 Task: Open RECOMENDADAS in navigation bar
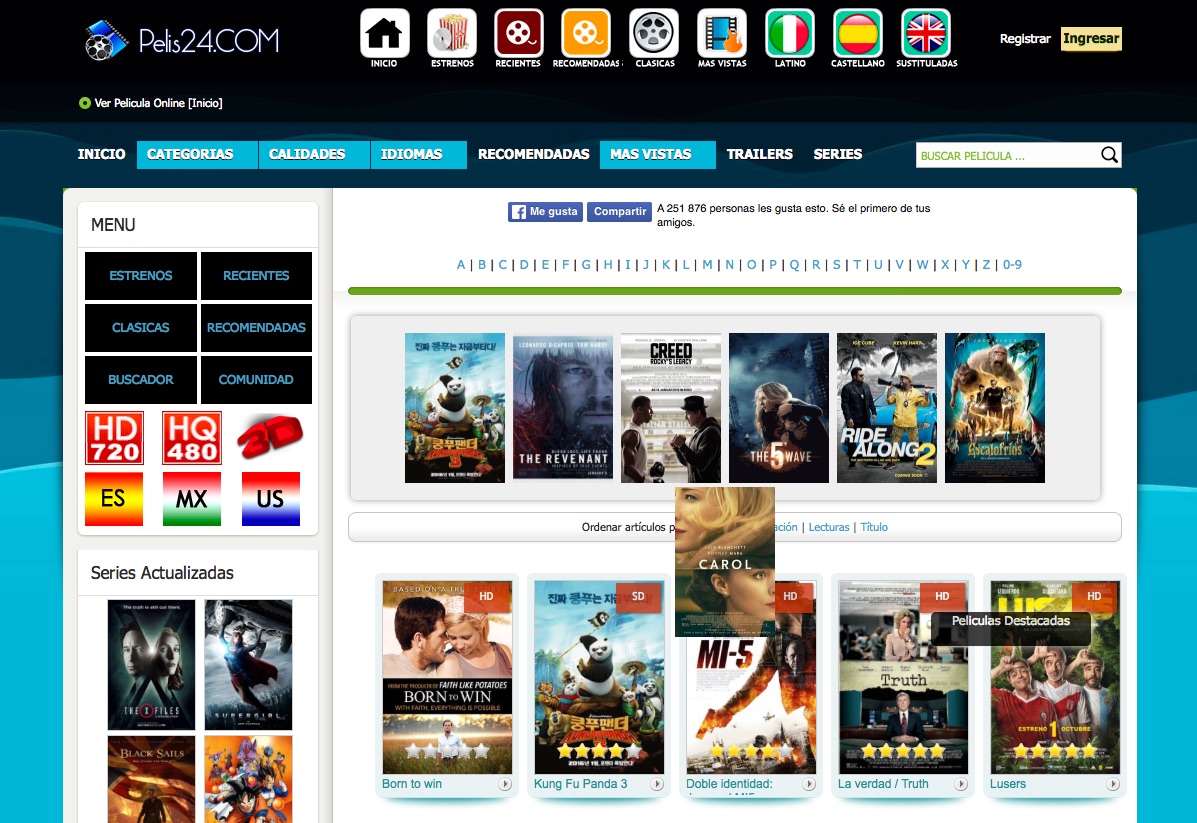[534, 154]
